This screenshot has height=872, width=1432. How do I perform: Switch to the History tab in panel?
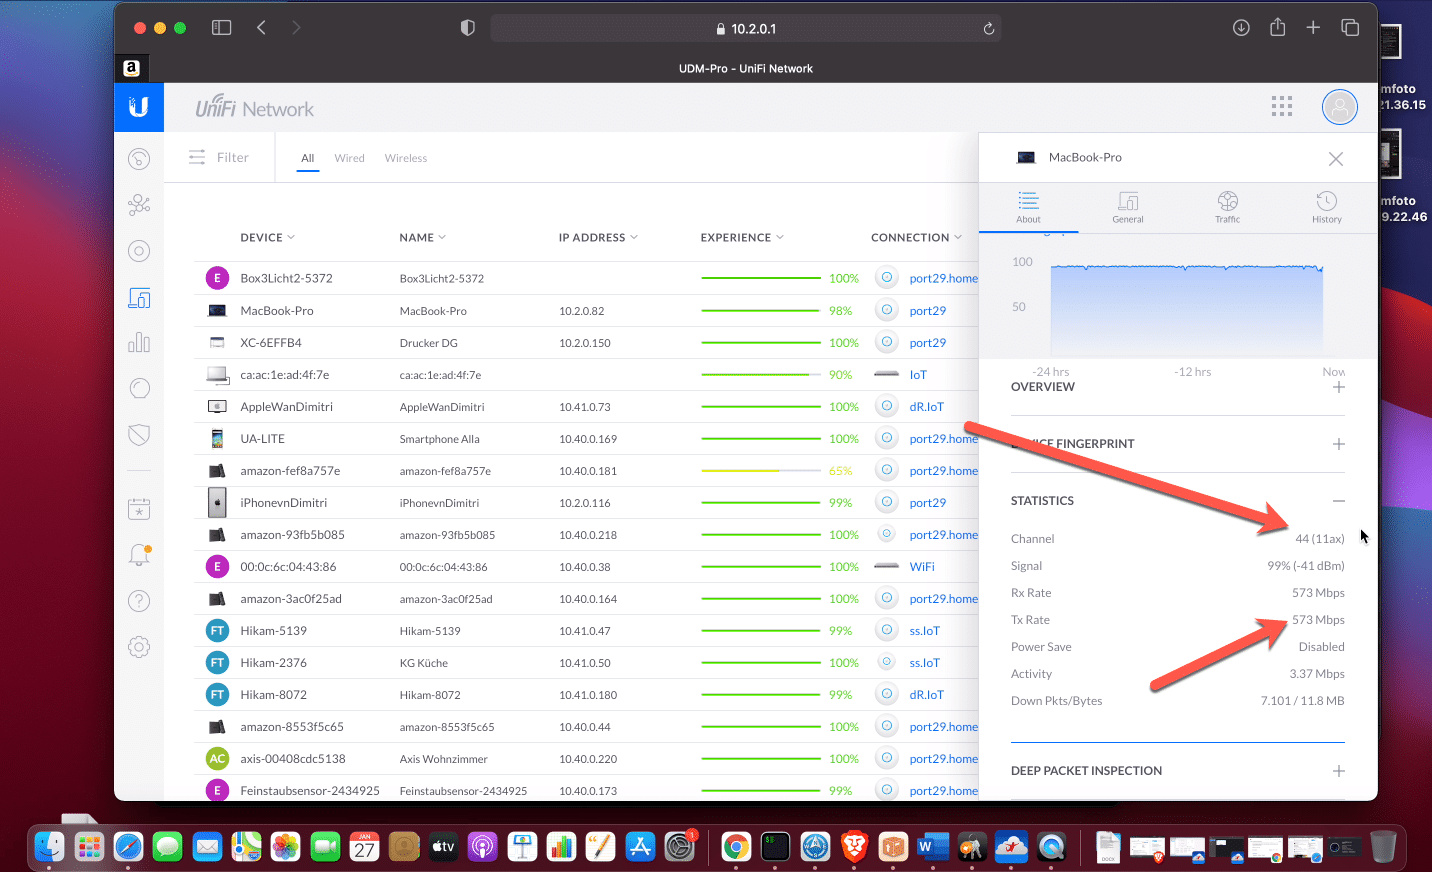pos(1327,207)
